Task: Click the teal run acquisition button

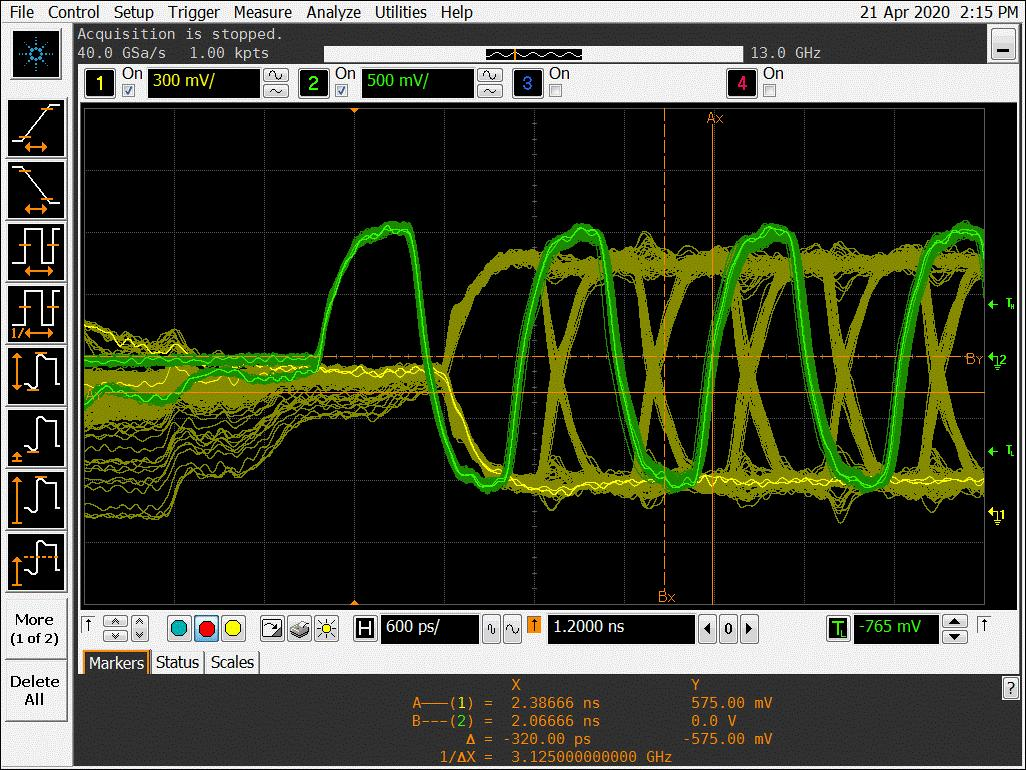Action: coord(179,629)
